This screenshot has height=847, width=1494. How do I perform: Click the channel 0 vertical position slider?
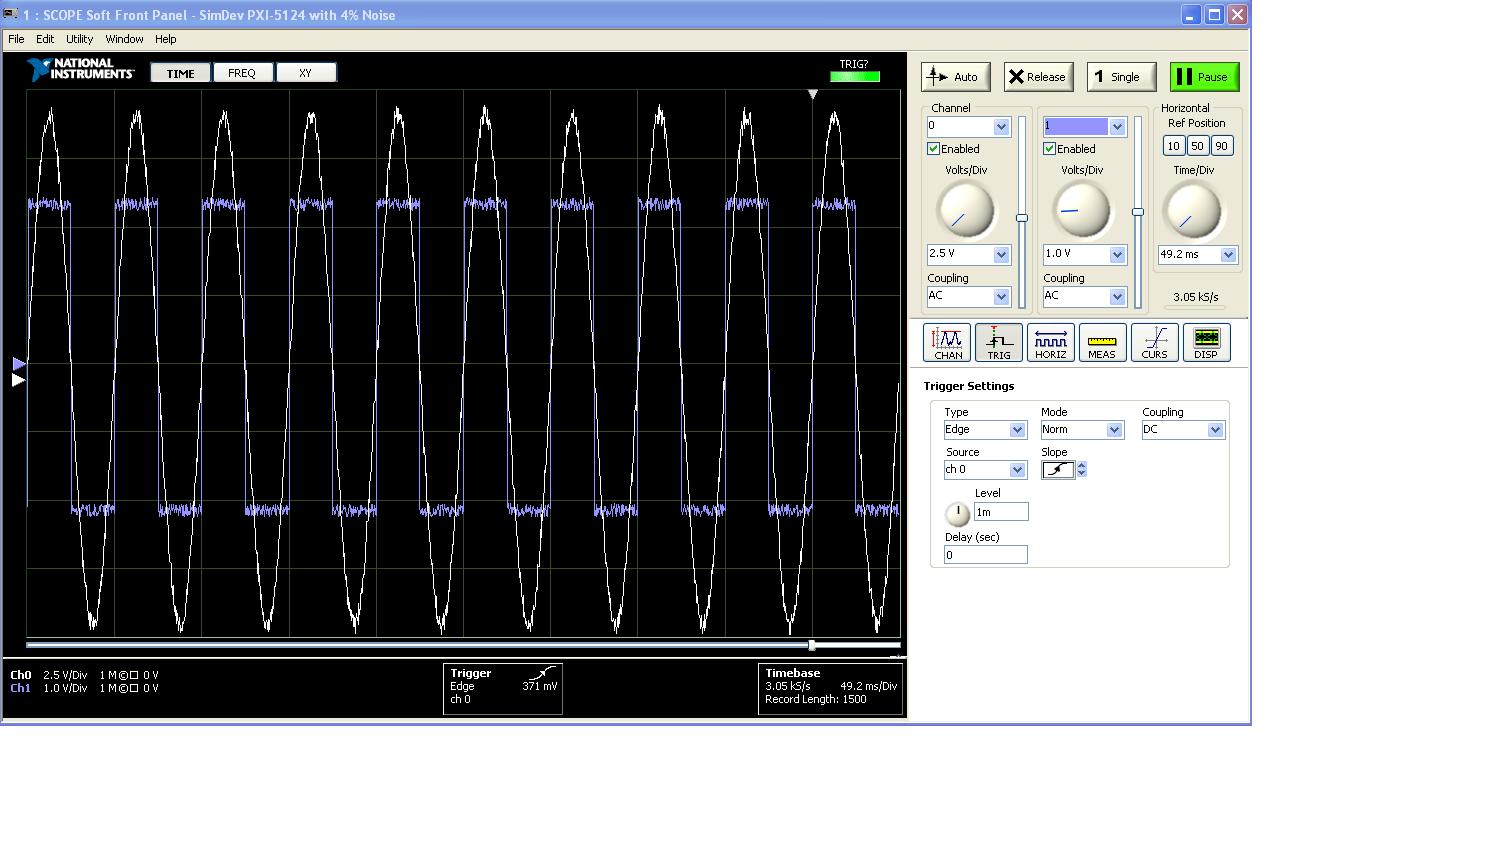tap(1022, 217)
